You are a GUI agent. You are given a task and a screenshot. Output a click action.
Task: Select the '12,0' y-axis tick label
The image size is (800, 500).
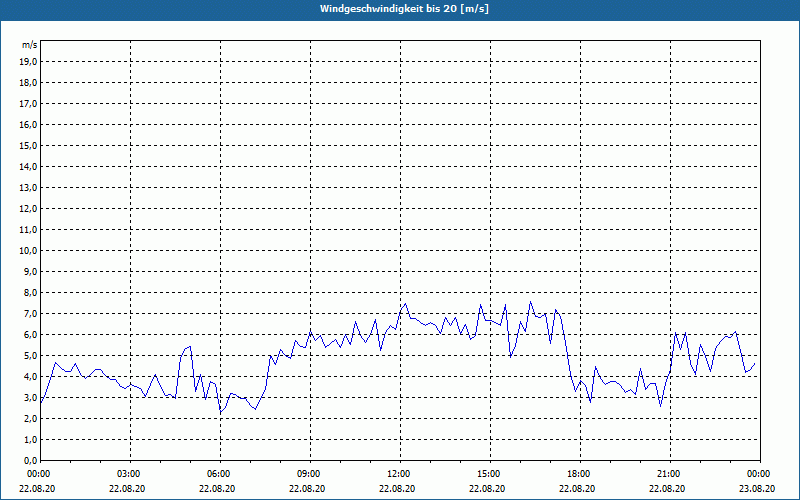click(x=28, y=209)
